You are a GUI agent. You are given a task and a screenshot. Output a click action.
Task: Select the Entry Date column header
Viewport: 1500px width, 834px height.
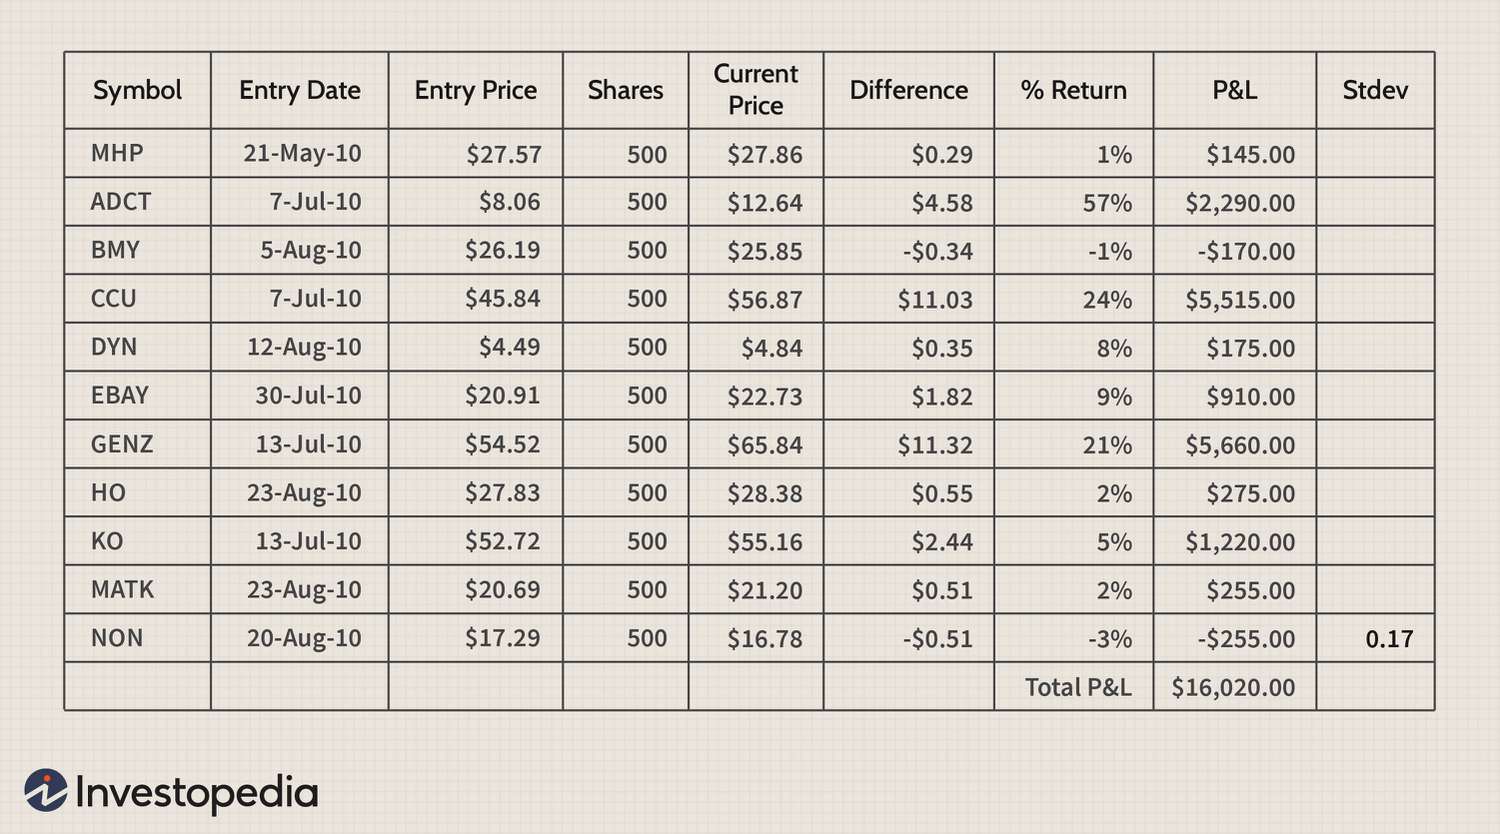point(299,90)
